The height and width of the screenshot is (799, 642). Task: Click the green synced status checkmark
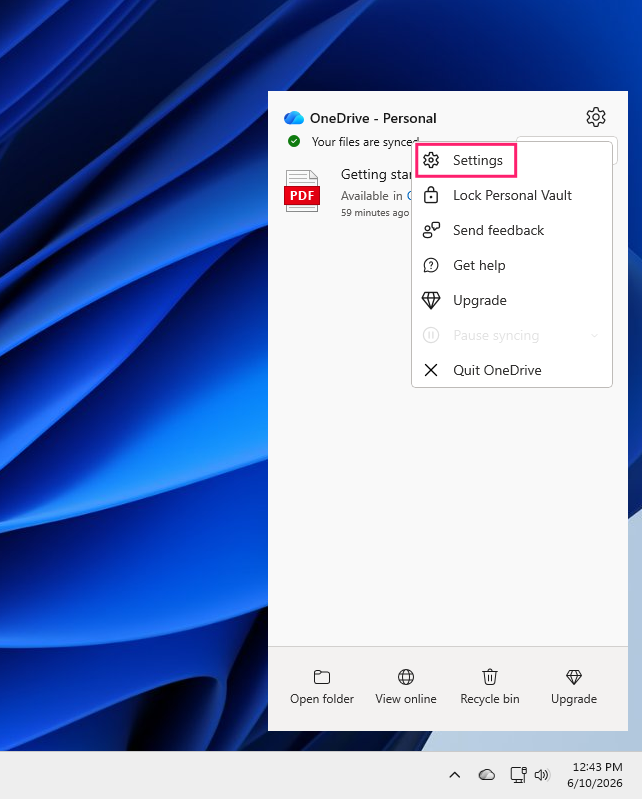pyautogui.click(x=294, y=141)
